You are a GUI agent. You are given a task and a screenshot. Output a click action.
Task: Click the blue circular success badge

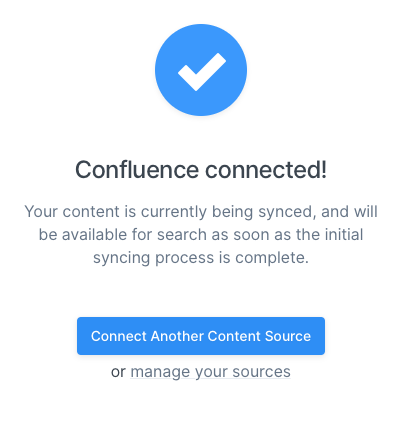tap(201, 70)
